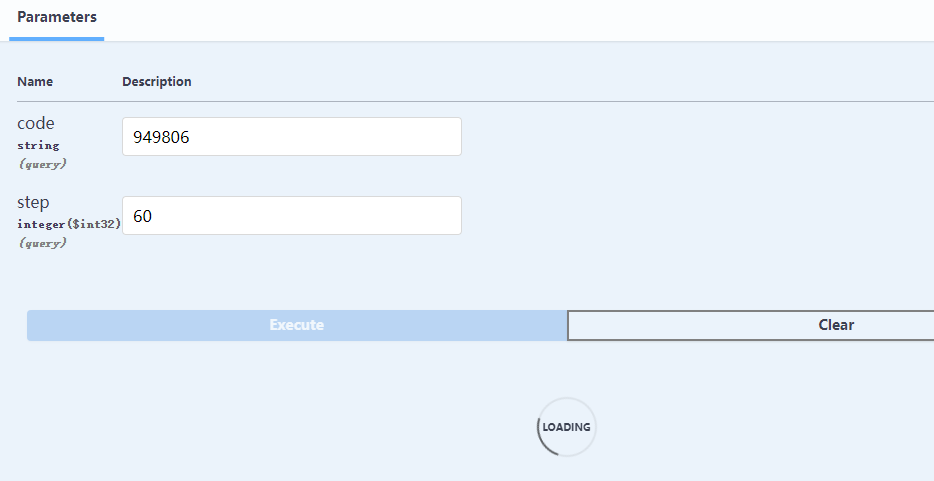Image resolution: width=934 pixels, height=481 pixels.
Task: Place cursor on the 949806 value text
Action: click(161, 138)
